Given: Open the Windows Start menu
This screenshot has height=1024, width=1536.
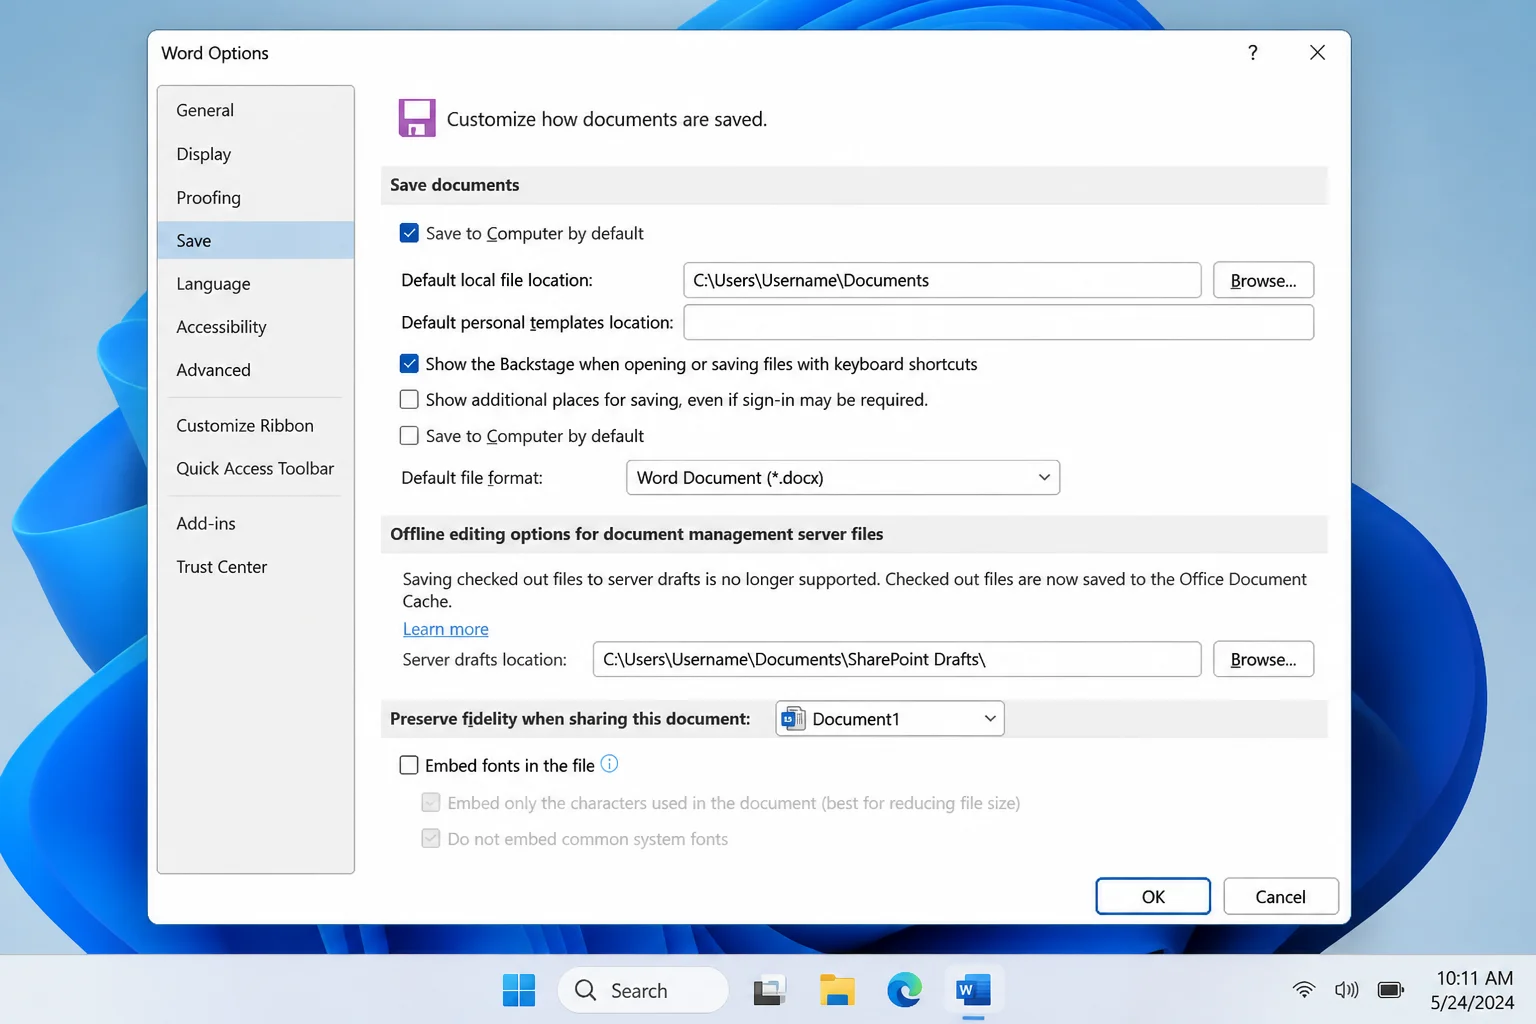Looking at the screenshot, I should (519, 990).
